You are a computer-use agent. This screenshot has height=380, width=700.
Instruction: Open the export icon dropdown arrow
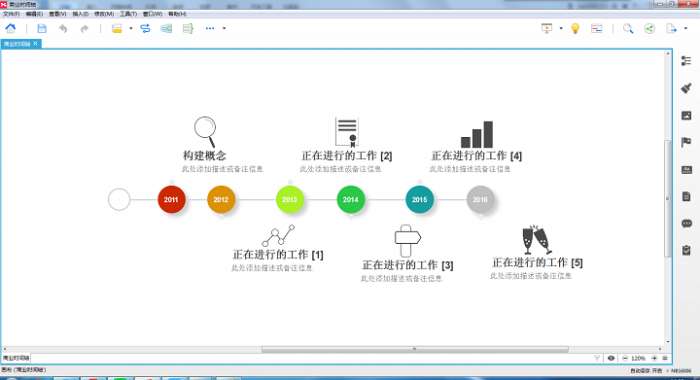point(686,29)
